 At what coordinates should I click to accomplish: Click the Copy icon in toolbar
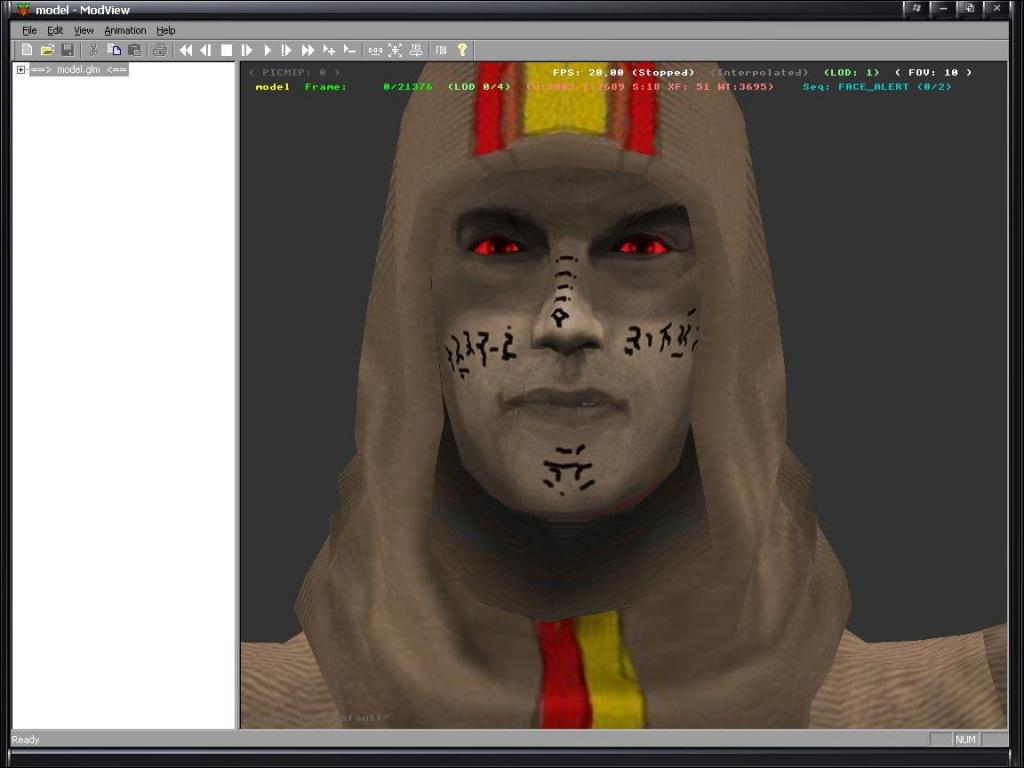click(x=114, y=50)
